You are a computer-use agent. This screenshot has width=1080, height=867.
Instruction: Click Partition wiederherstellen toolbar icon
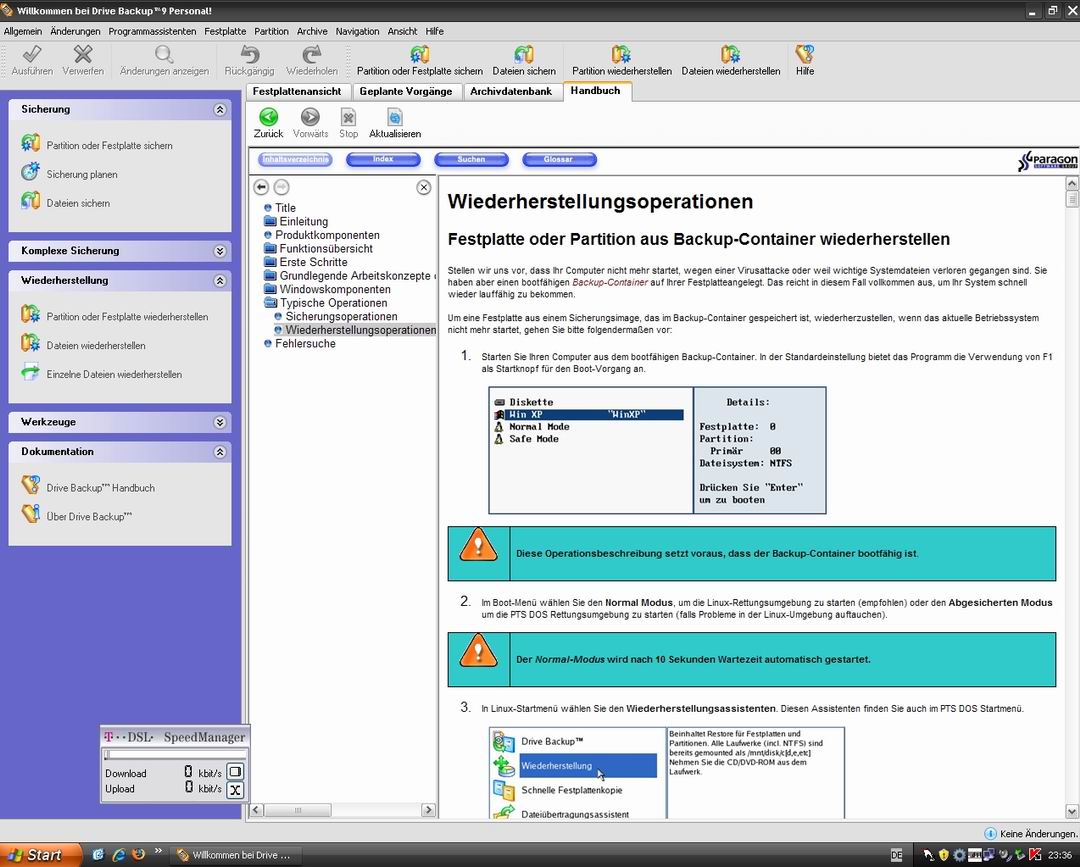click(x=621, y=54)
